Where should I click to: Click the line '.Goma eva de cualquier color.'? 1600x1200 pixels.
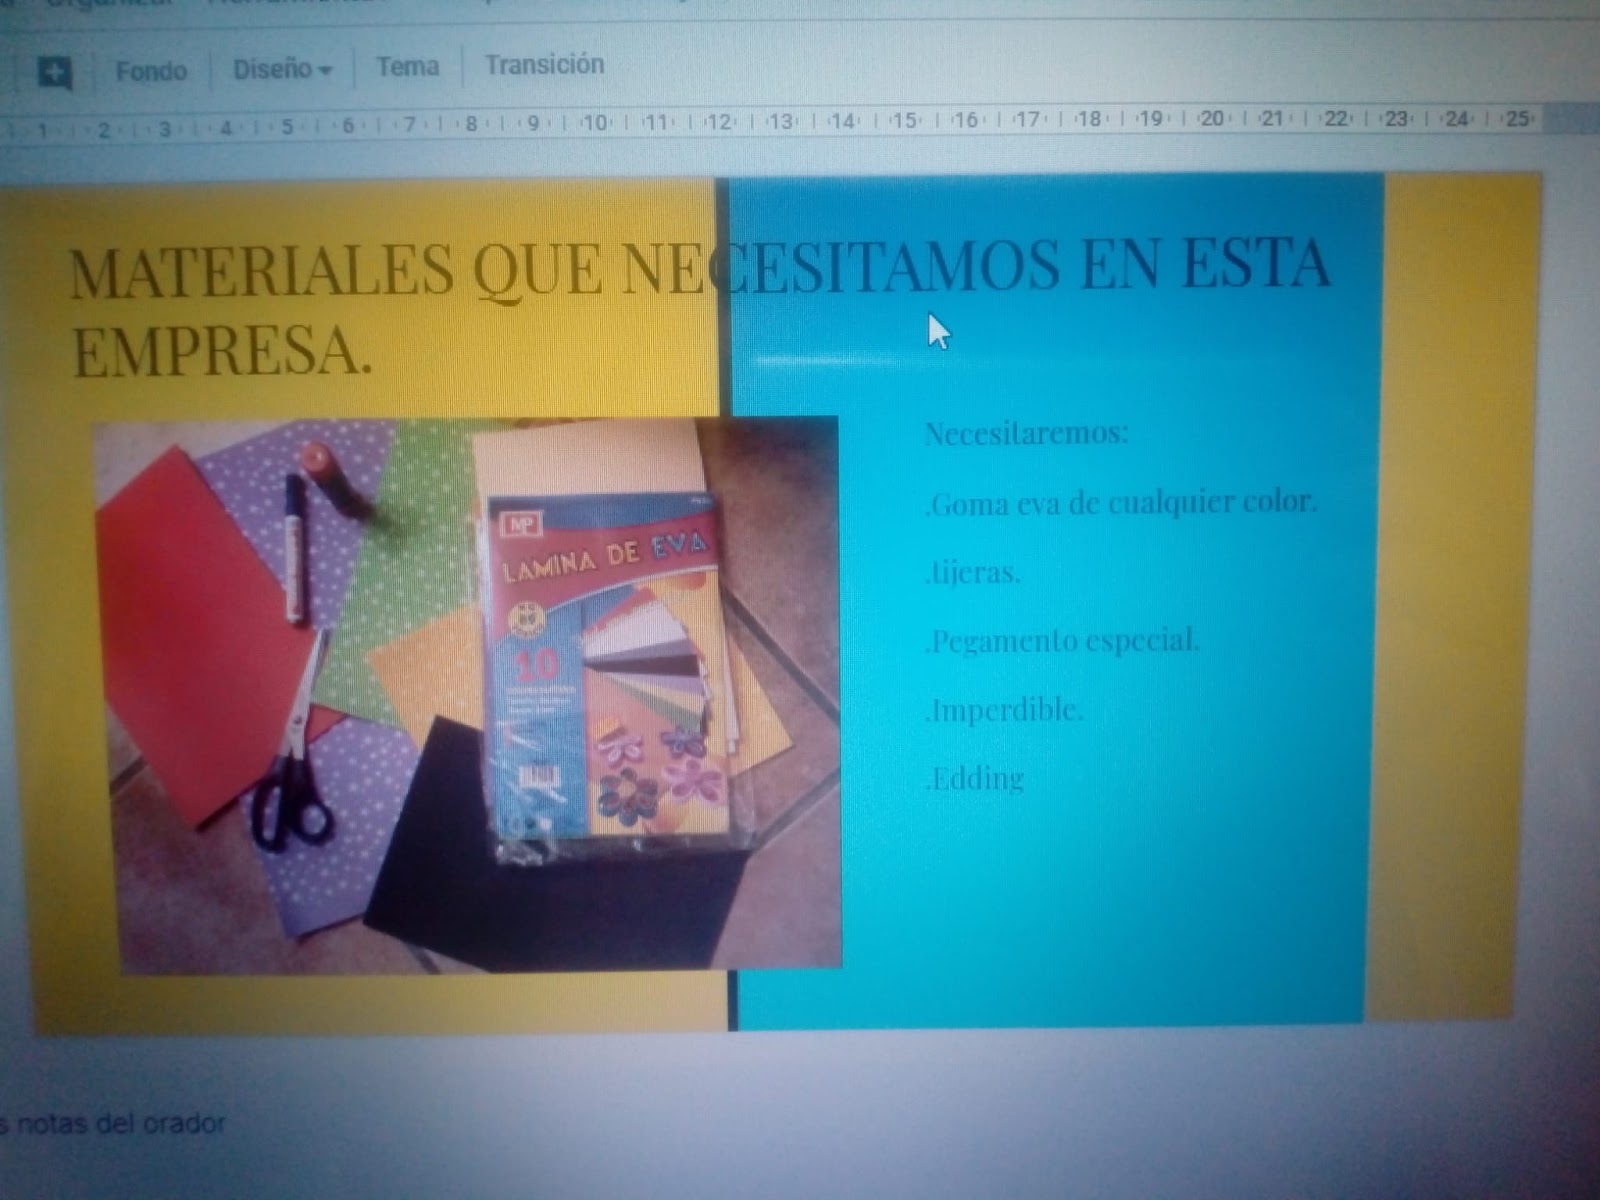(x=1121, y=502)
